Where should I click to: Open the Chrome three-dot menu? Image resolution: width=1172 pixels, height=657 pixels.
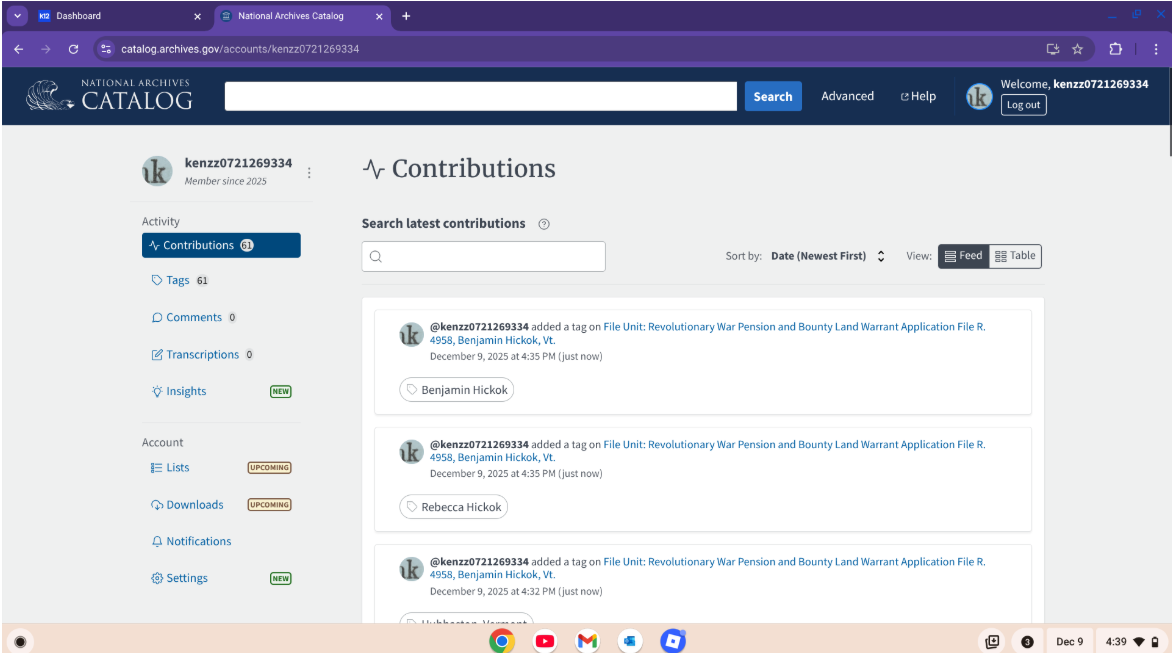[1155, 49]
